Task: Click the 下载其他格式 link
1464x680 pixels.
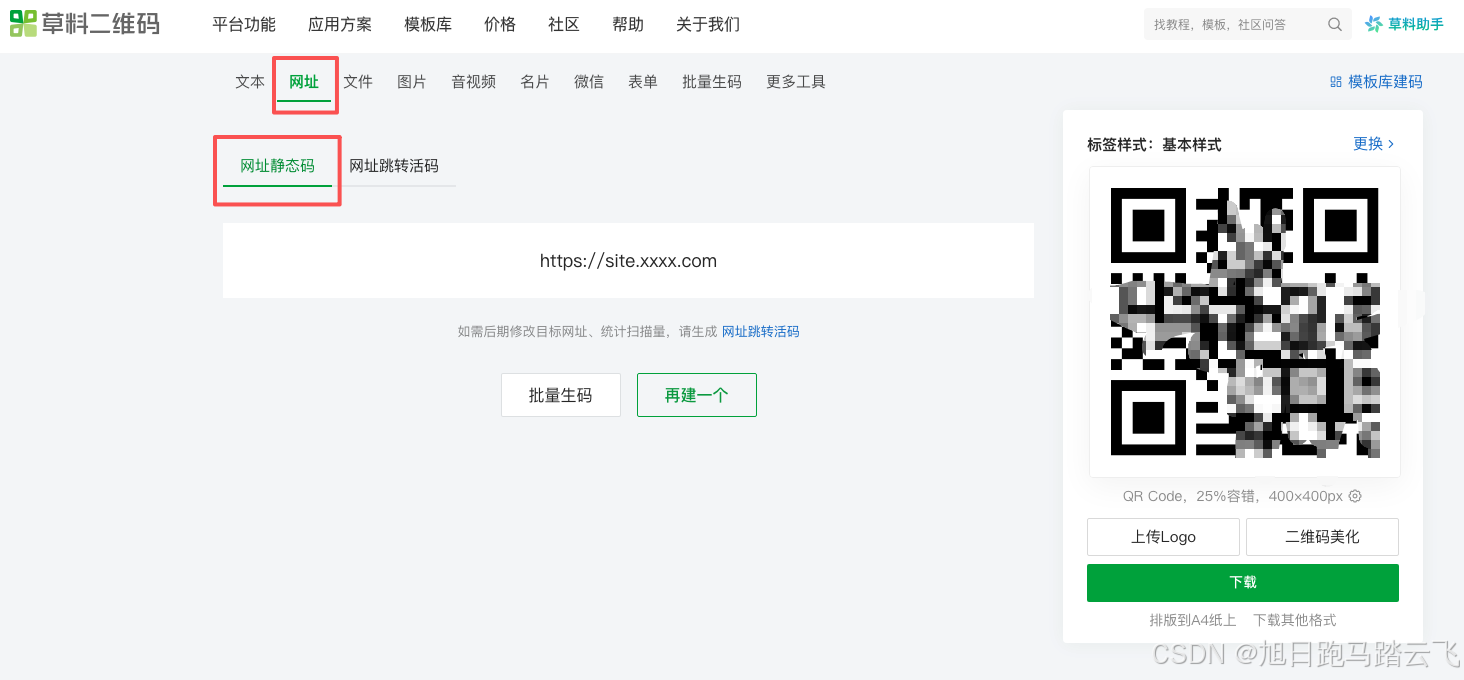Action: tap(1295, 620)
